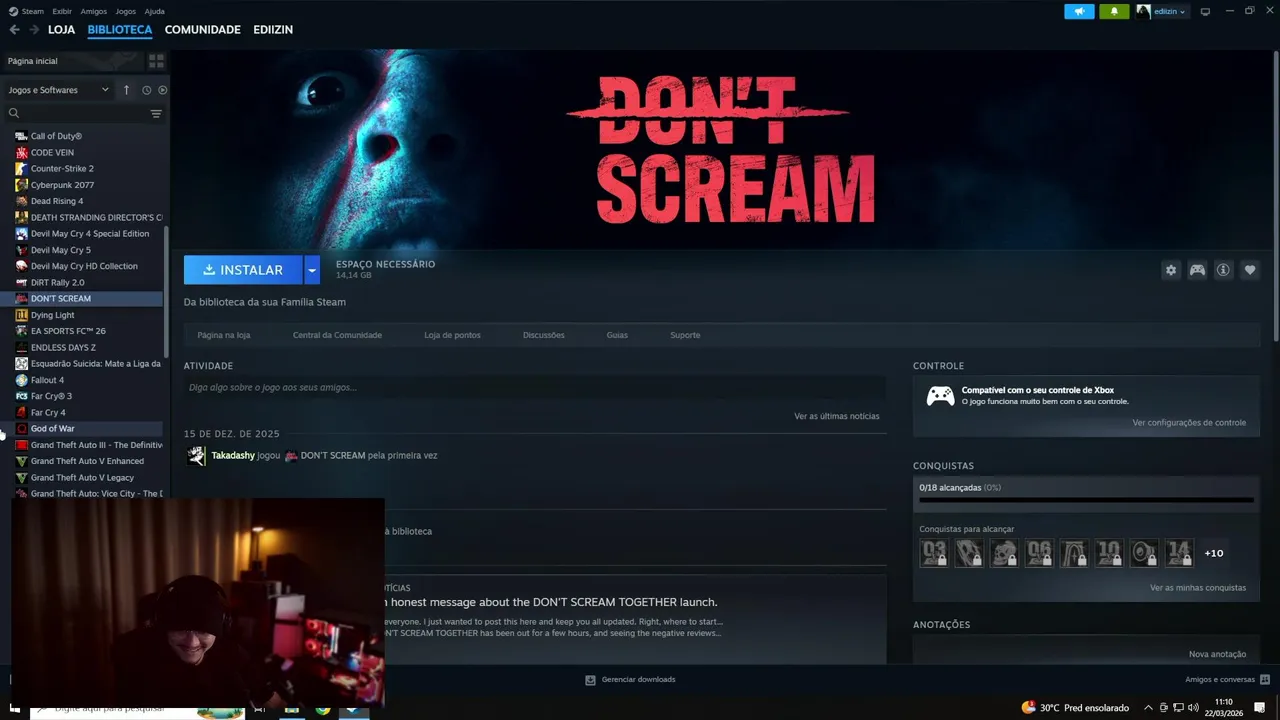Click the Takadashy avatar in activity
Screen dimensions: 1280x720
196,456
